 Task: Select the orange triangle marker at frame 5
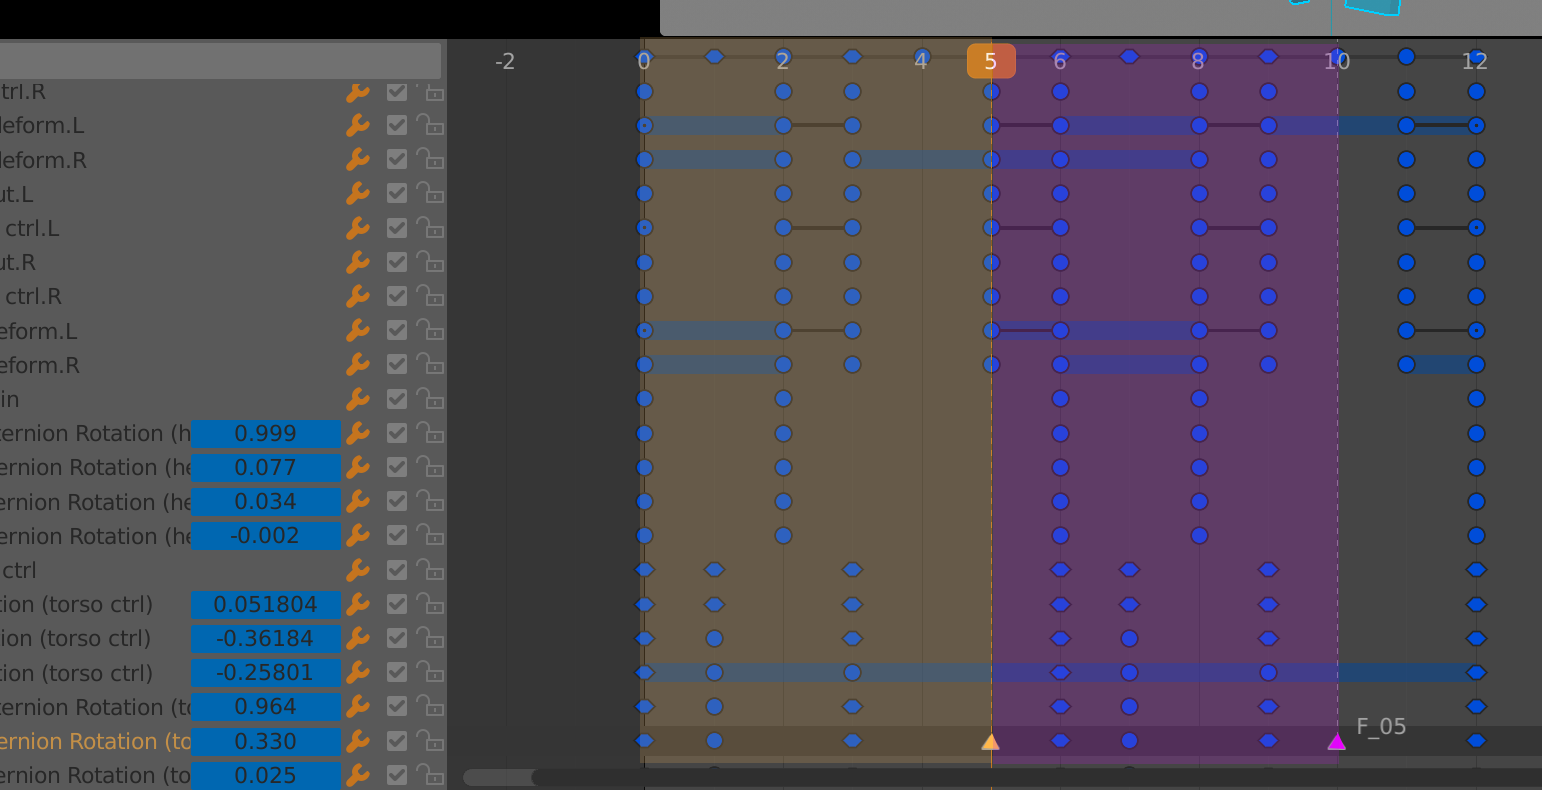pyautogui.click(x=991, y=741)
